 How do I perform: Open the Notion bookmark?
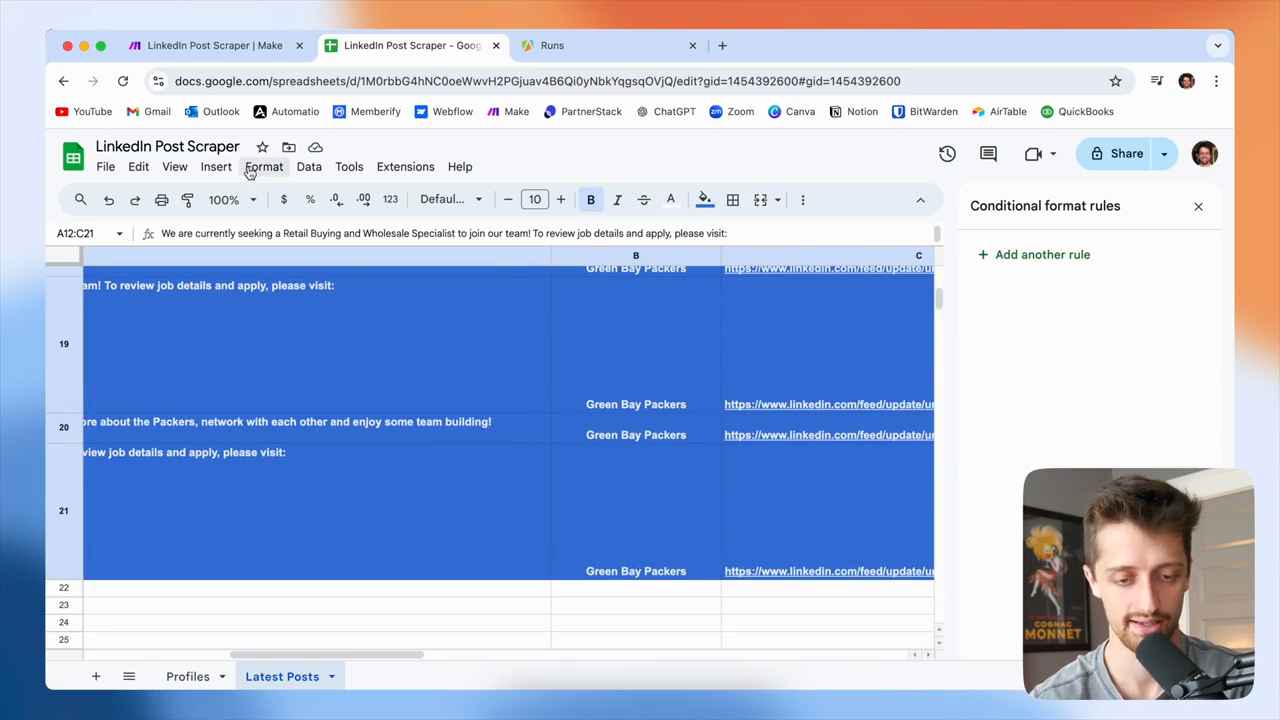click(x=853, y=112)
